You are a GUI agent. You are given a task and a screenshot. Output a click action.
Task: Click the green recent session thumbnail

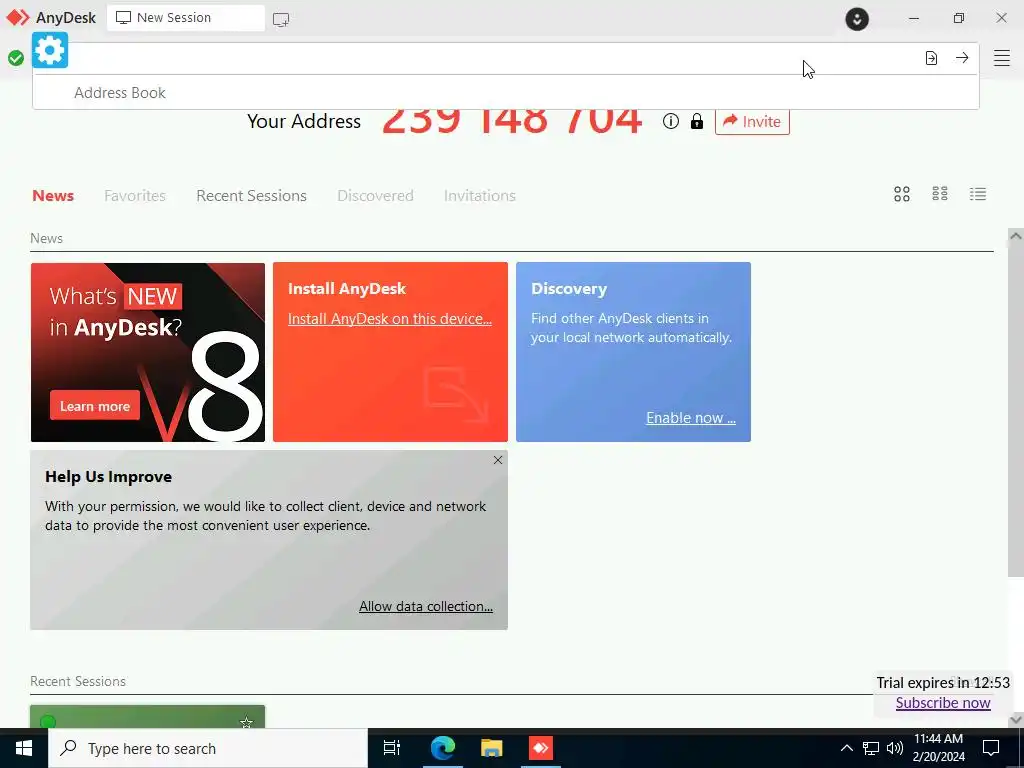point(148,716)
